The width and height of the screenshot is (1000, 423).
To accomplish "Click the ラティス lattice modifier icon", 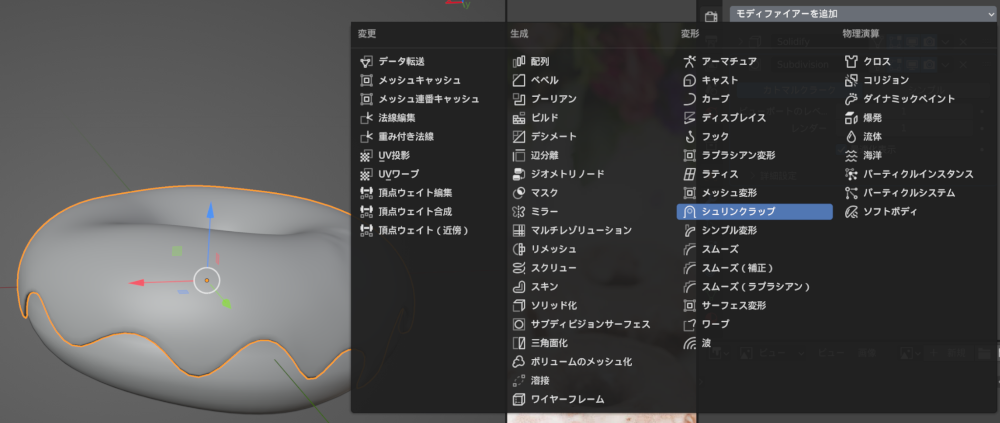I will click(689, 174).
